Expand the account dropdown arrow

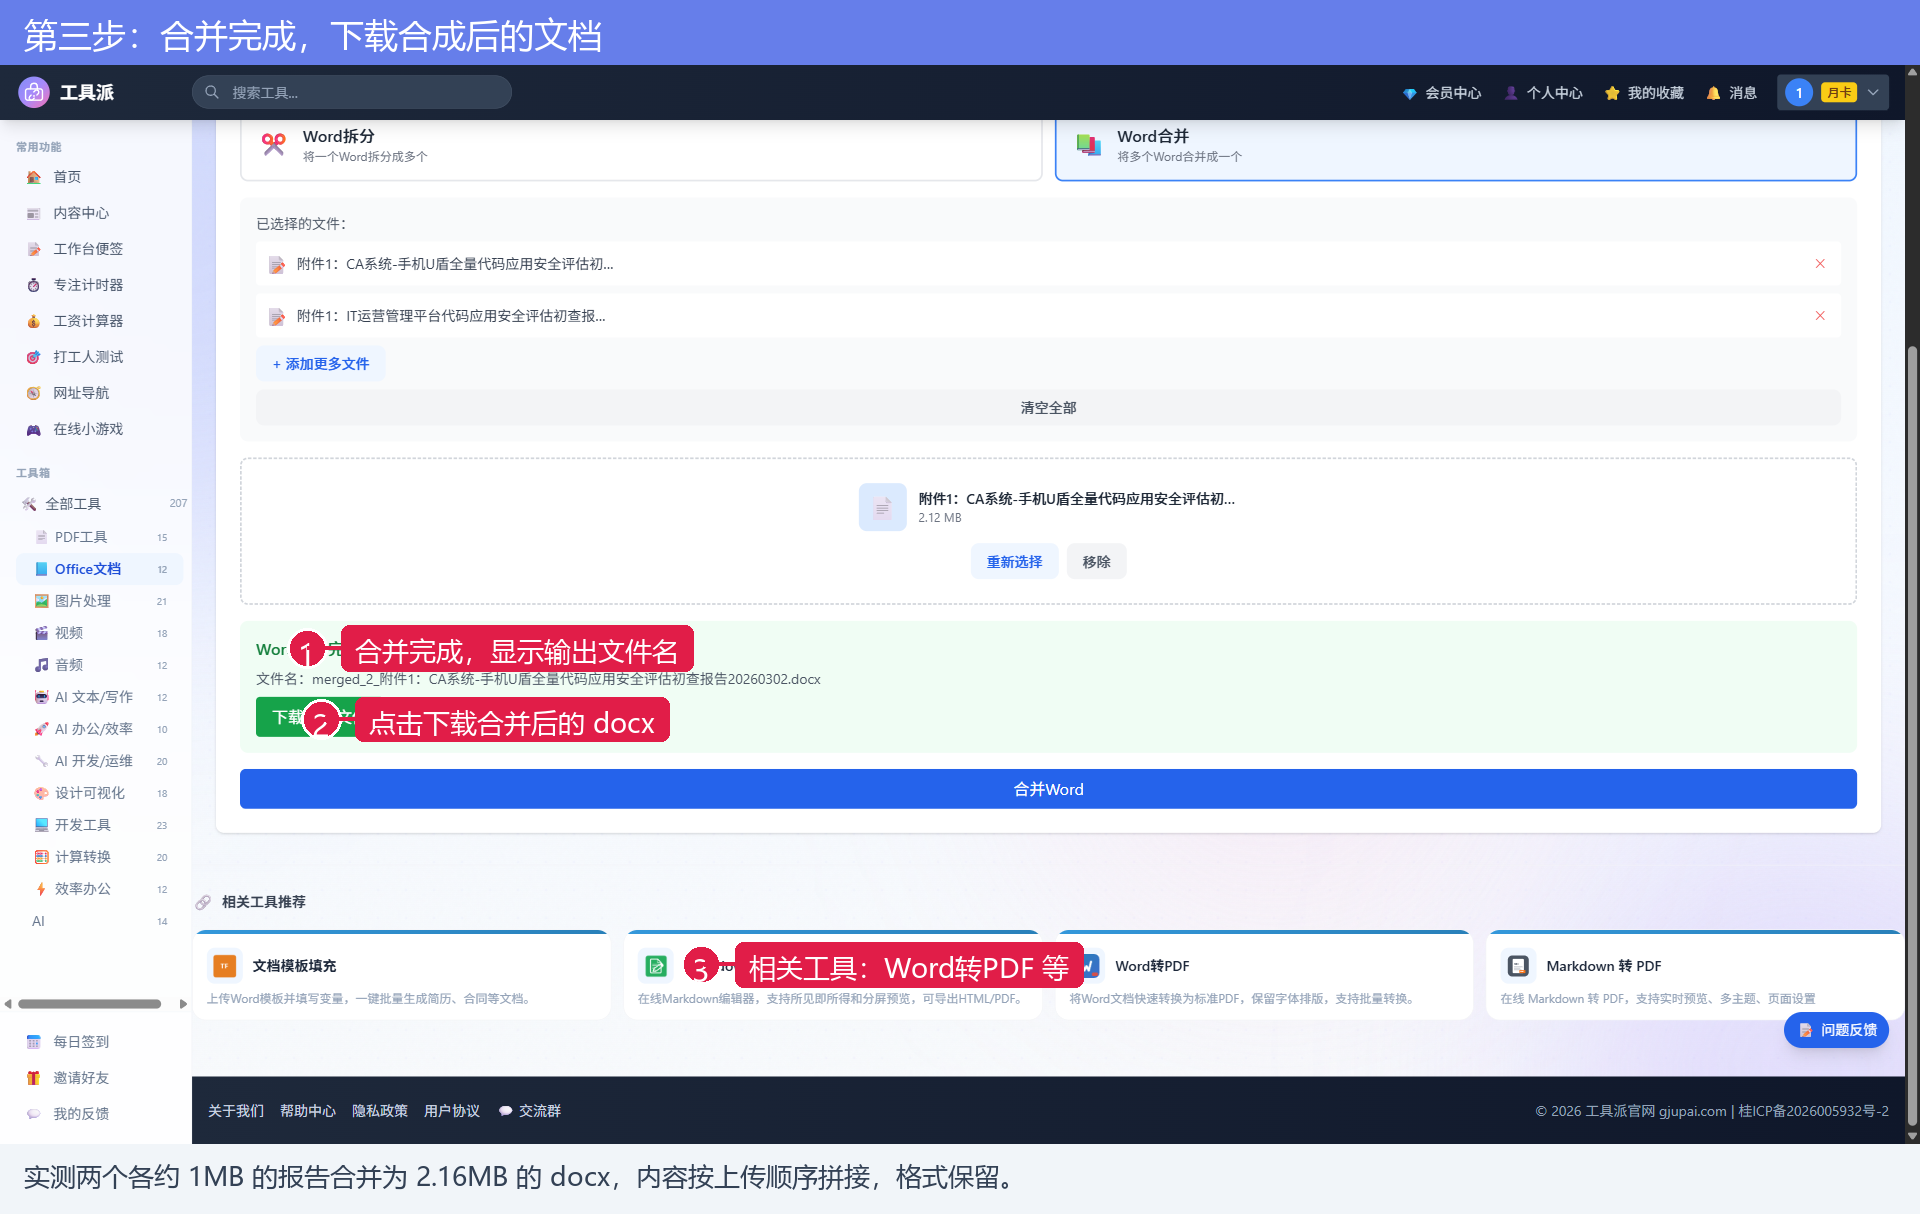pyautogui.click(x=1873, y=92)
